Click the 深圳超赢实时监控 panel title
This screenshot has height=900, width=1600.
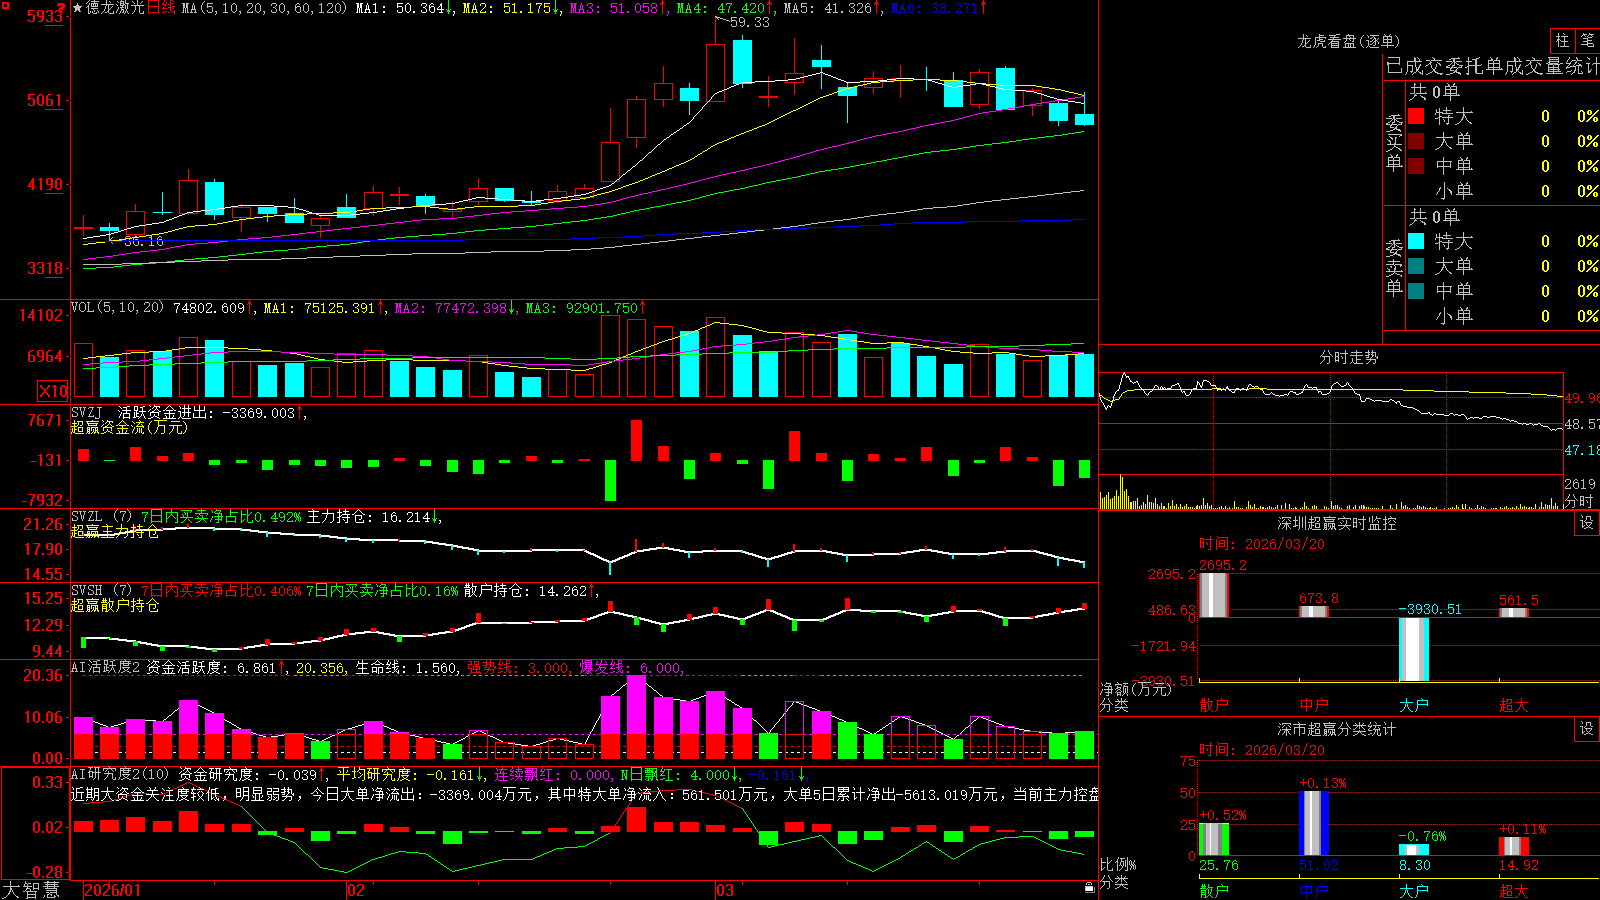point(1337,523)
